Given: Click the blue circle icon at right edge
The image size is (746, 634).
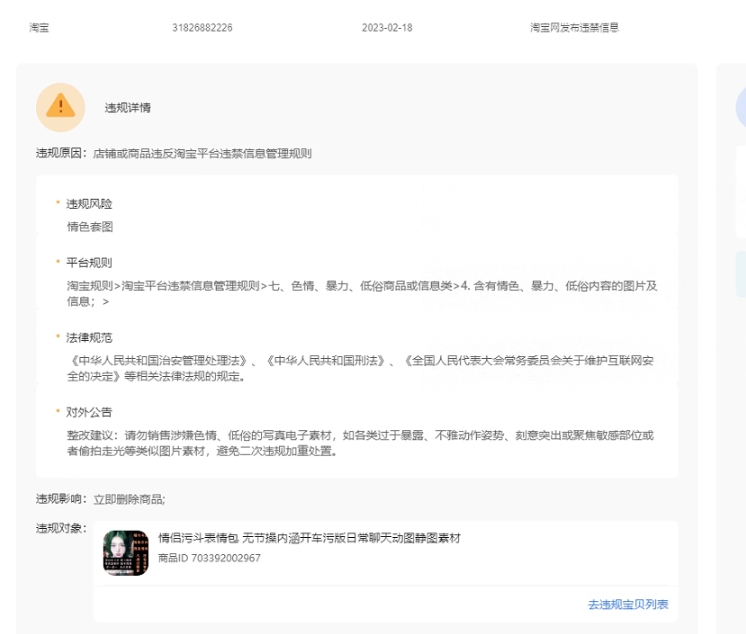Looking at the screenshot, I should (x=740, y=107).
